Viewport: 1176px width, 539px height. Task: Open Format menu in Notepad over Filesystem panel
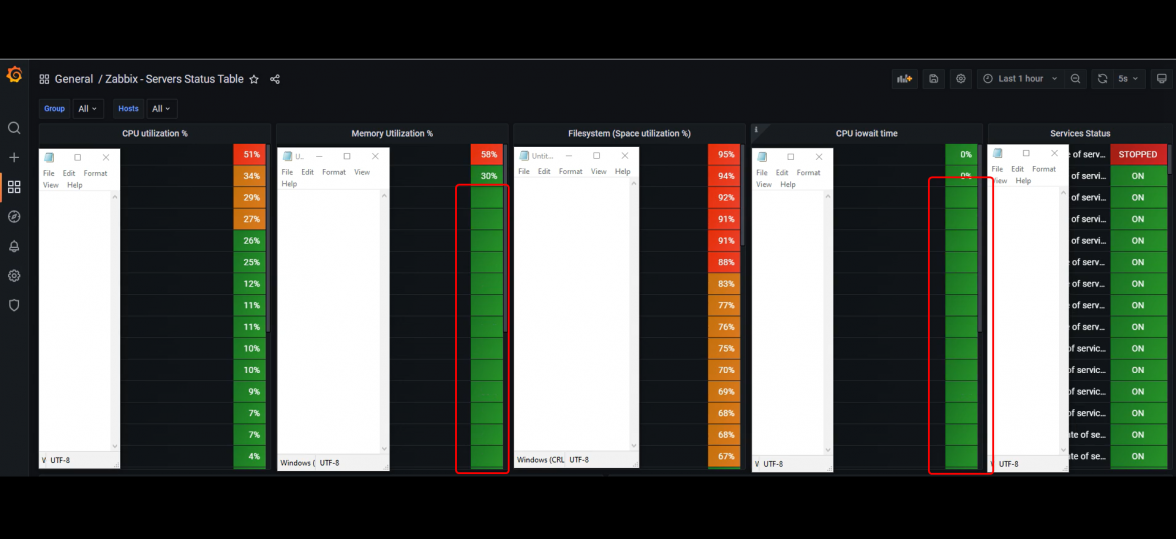click(570, 172)
